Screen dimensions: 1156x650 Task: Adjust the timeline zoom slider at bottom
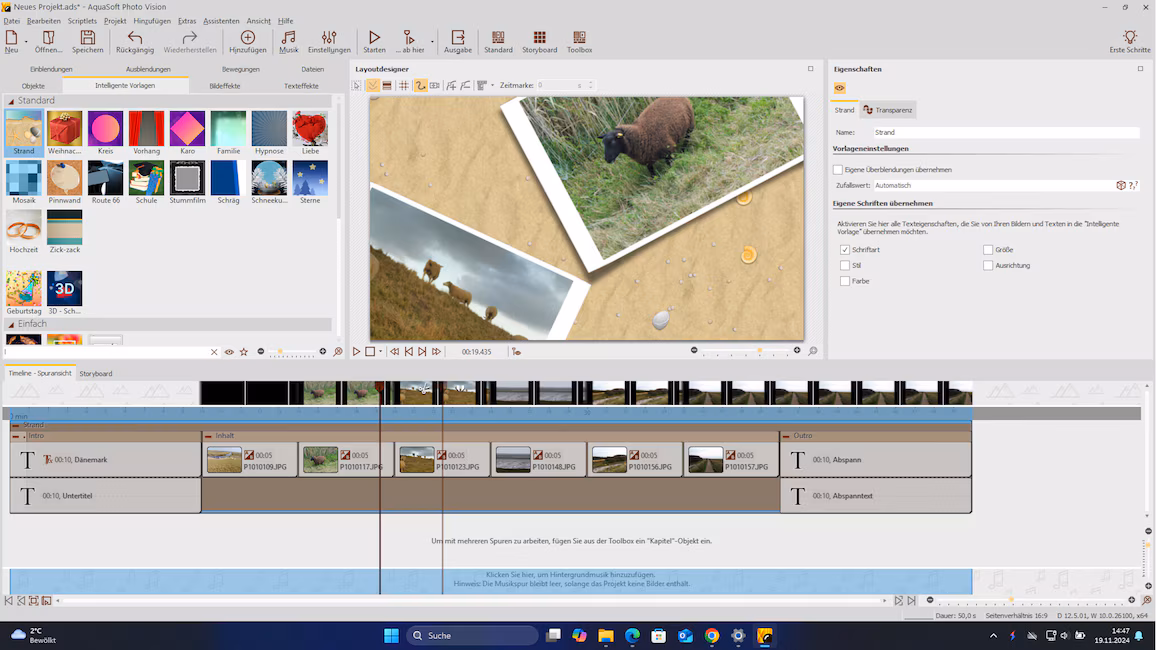tap(1031, 601)
